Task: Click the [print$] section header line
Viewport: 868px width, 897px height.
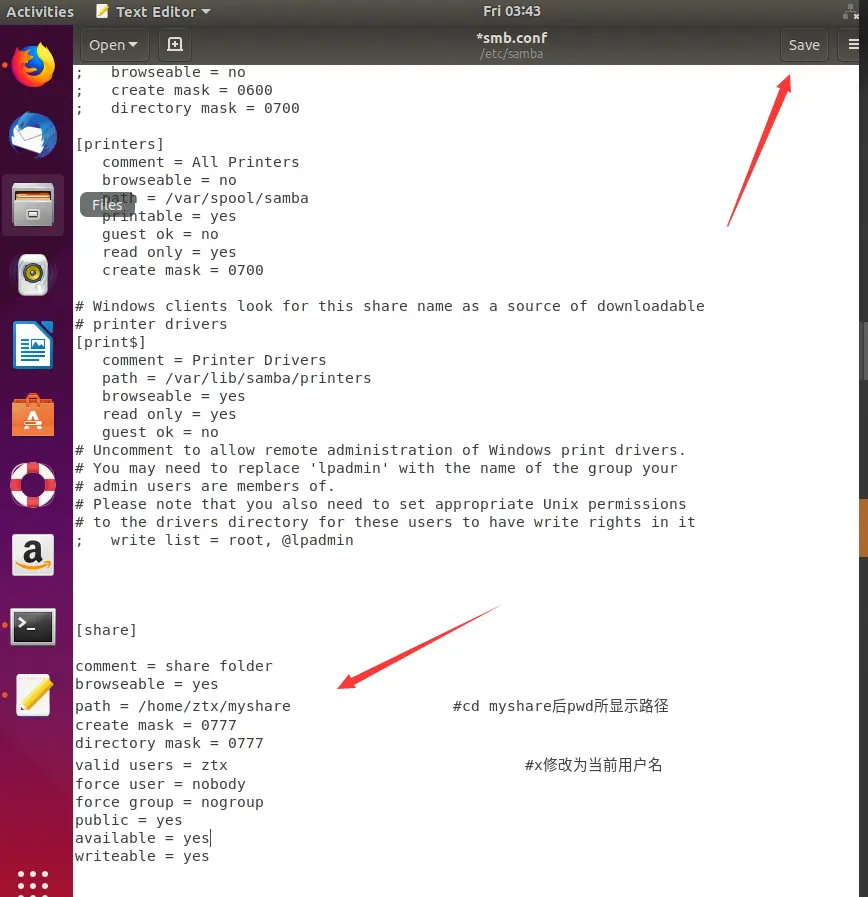Action: click(111, 342)
